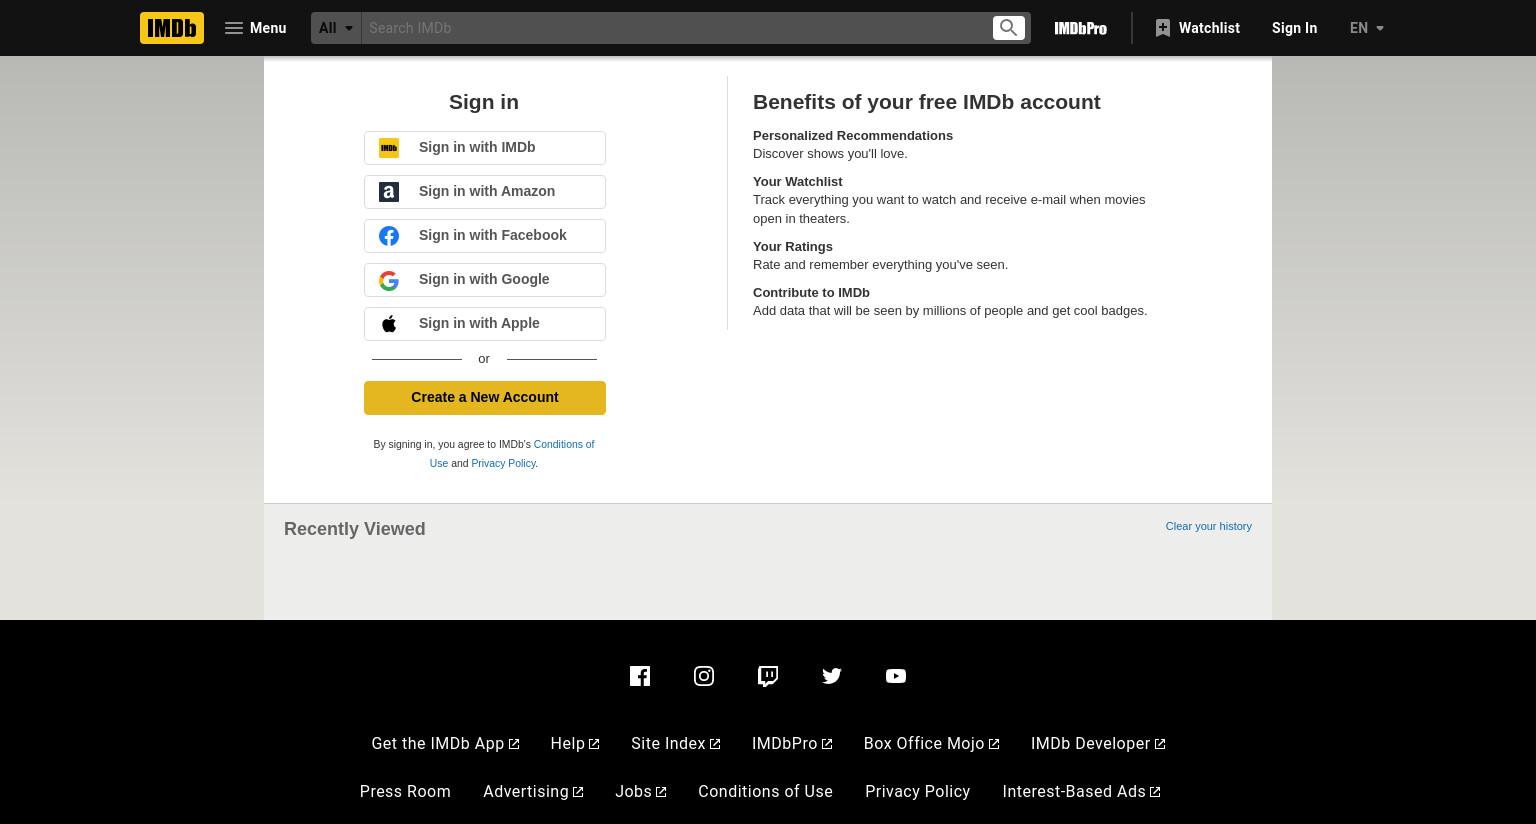Open IMDb YouTube icon in footer
The width and height of the screenshot is (1536, 824).
click(896, 676)
